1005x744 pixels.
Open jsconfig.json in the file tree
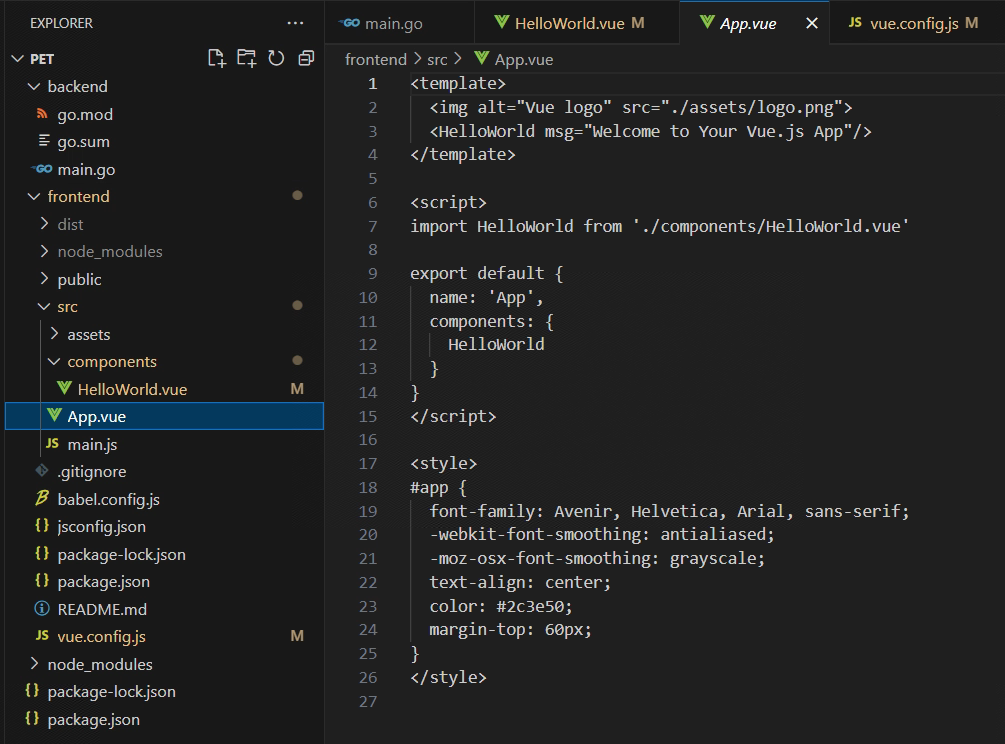pyautogui.click(x=164, y=526)
